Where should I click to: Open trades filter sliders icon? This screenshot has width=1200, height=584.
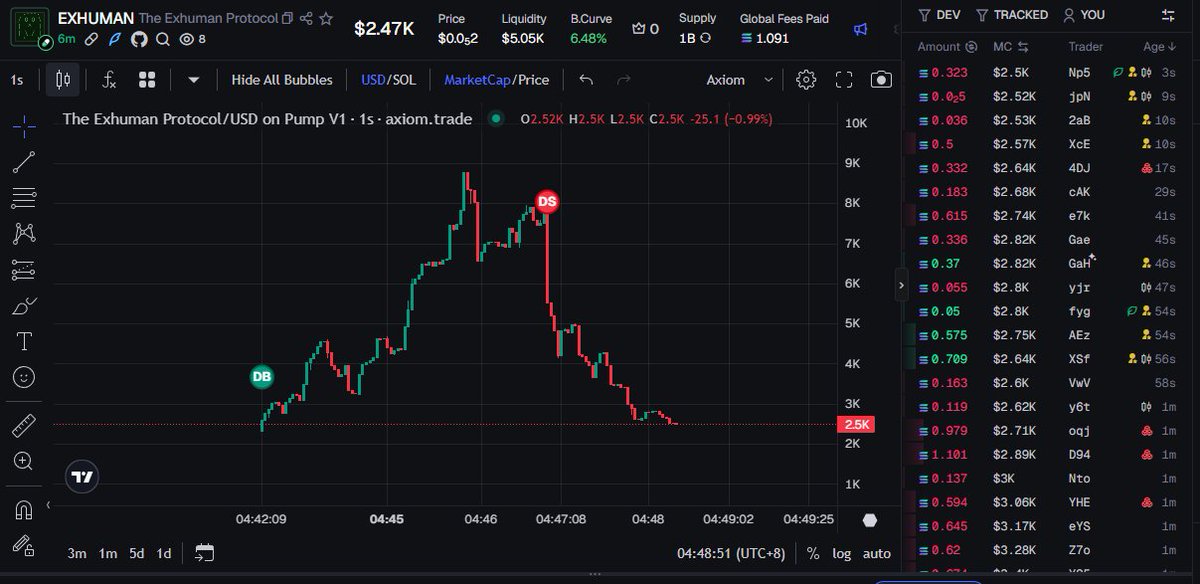tap(1168, 15)
